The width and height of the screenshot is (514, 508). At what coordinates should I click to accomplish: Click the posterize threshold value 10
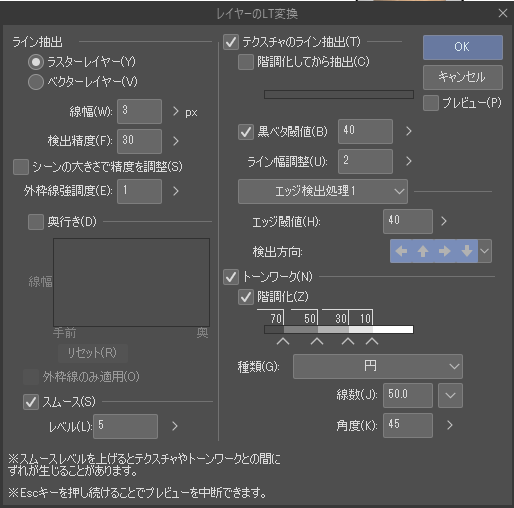coord(365,318)
